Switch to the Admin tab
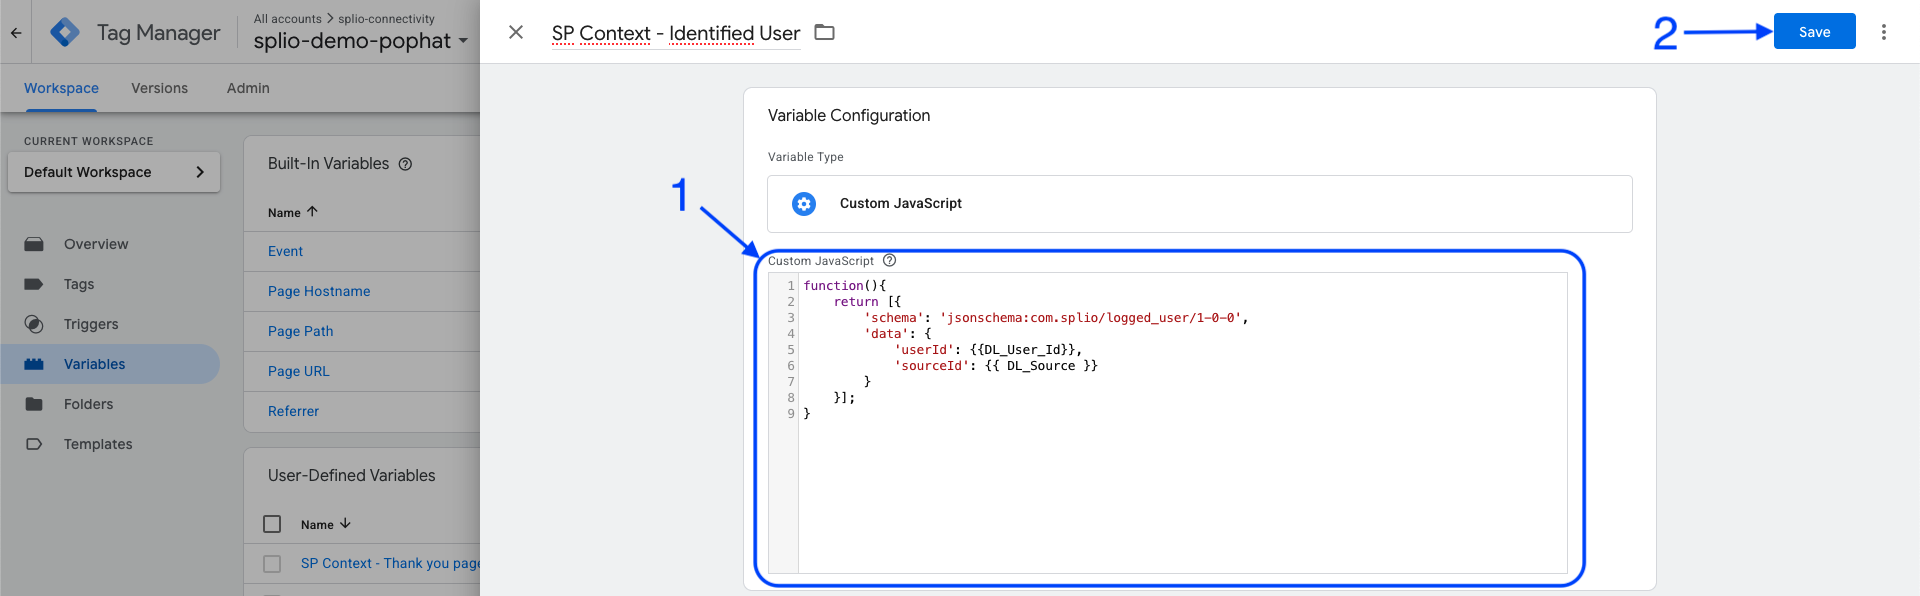Viewport: 1920px width, 596px height. point(248,88)
